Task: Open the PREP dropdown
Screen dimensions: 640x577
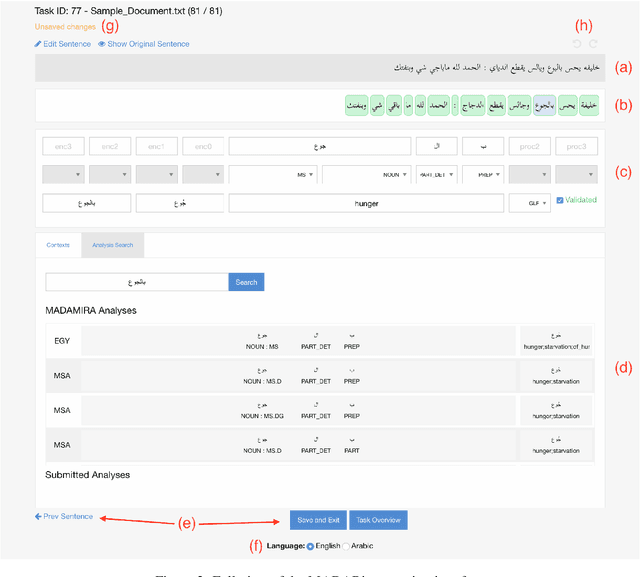Action: pyautogui.click(x=483, y=175)
